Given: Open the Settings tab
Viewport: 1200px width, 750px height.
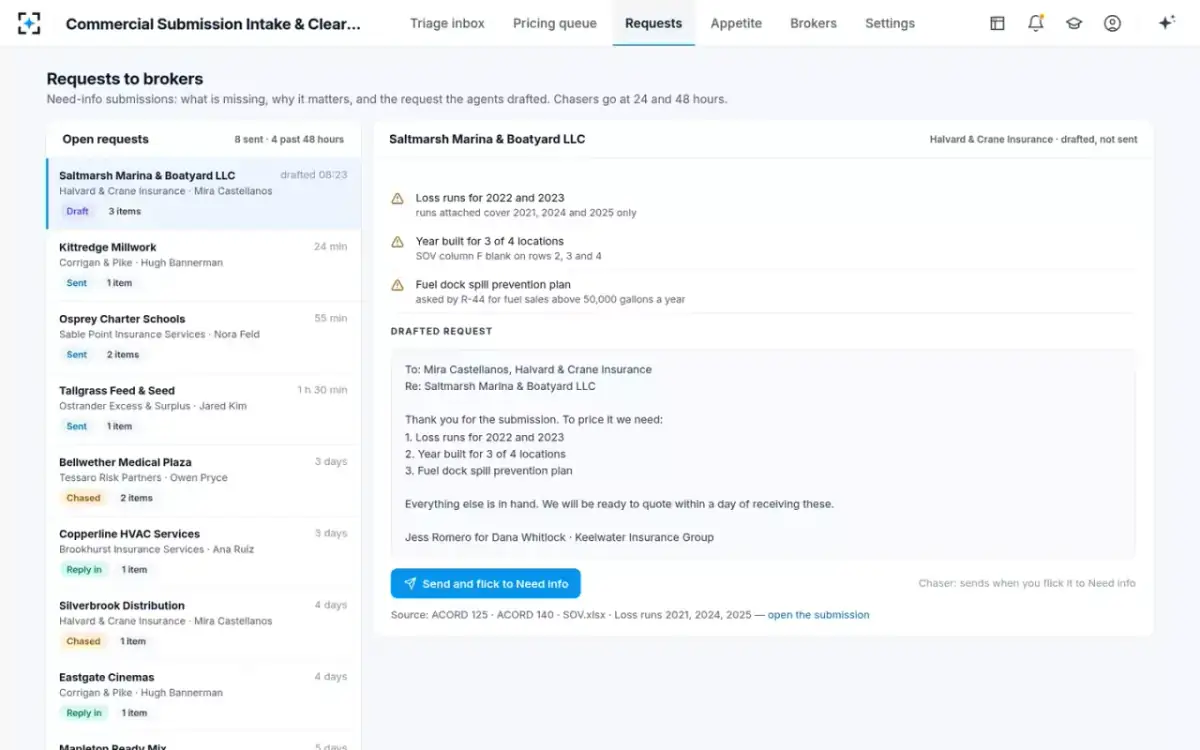Looking at the screenshot, I should point(890,23).
